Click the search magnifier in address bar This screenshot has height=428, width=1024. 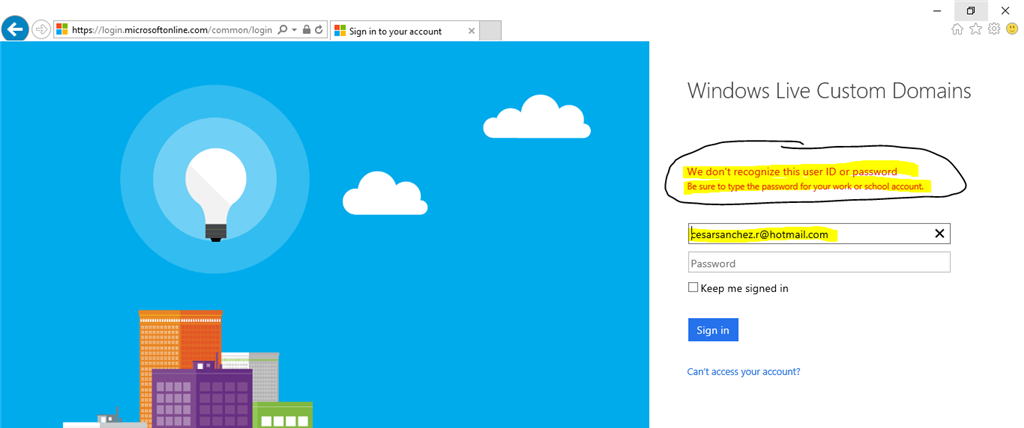click(x=283, y=29)
